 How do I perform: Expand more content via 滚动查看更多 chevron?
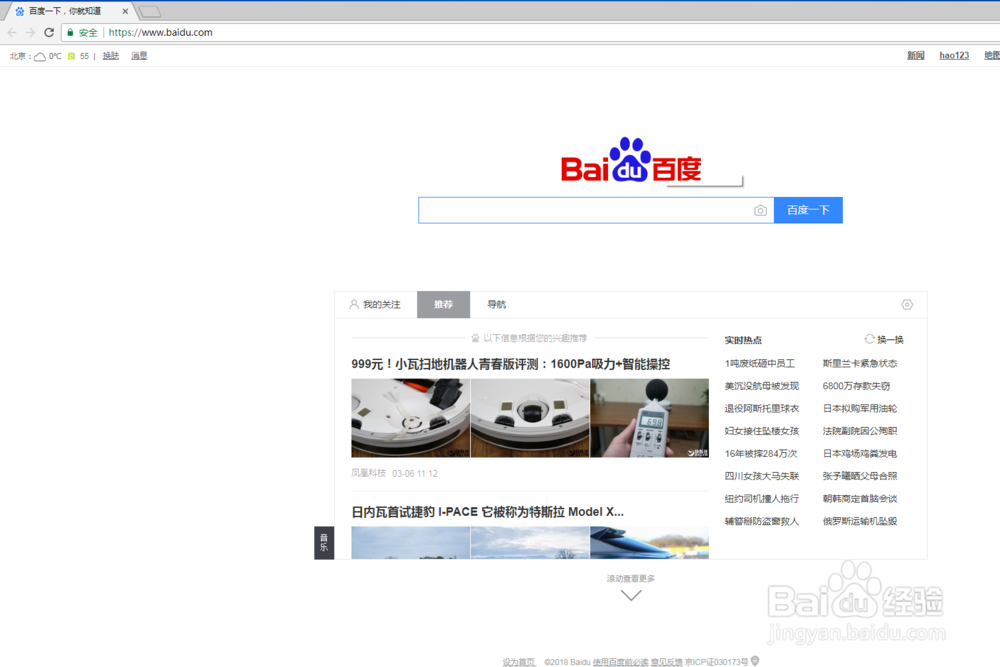point(631,595)
